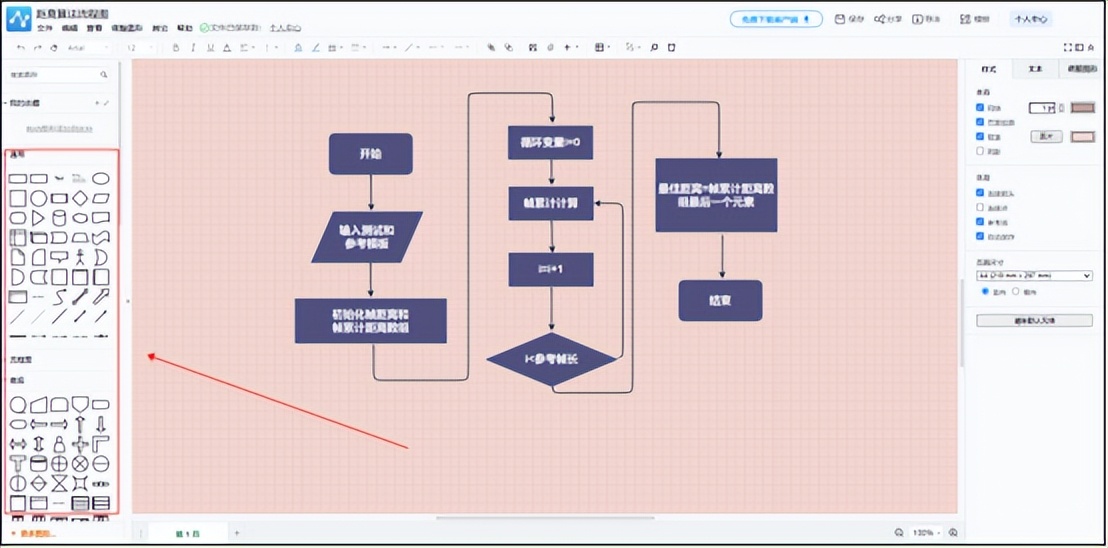
Task: Click the send to back icon
Action: click(508, 48)
